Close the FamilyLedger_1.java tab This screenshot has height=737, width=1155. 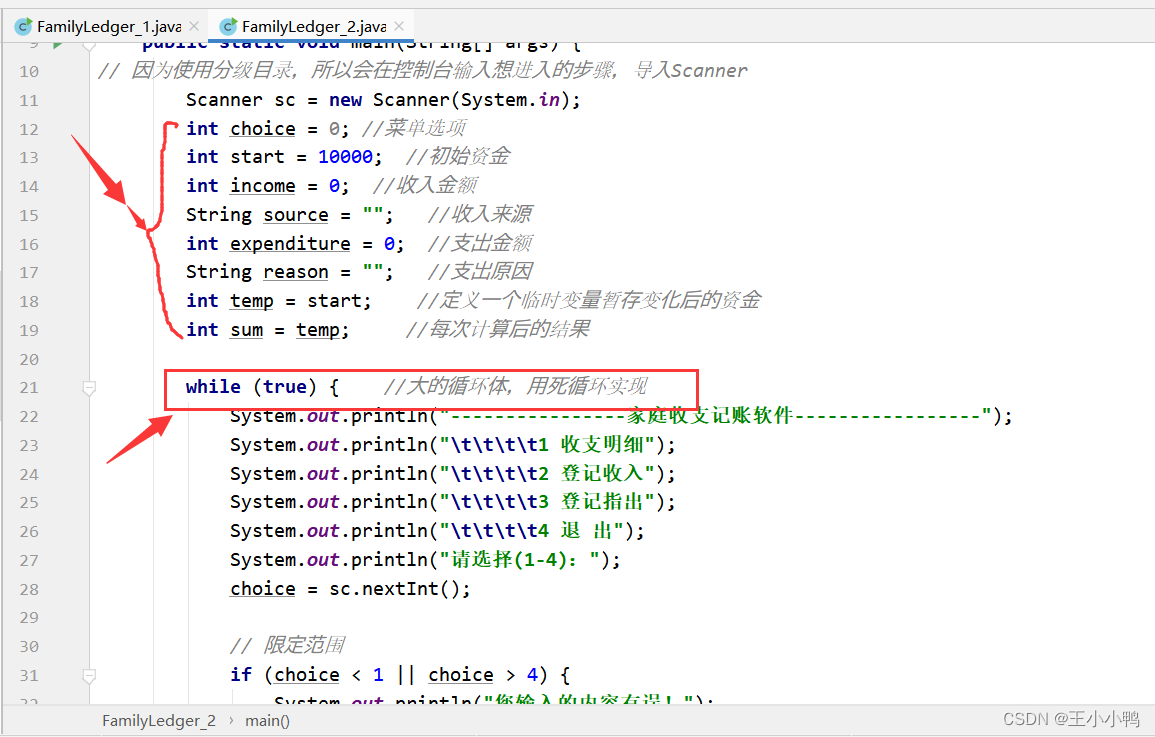tap(194, 26)
